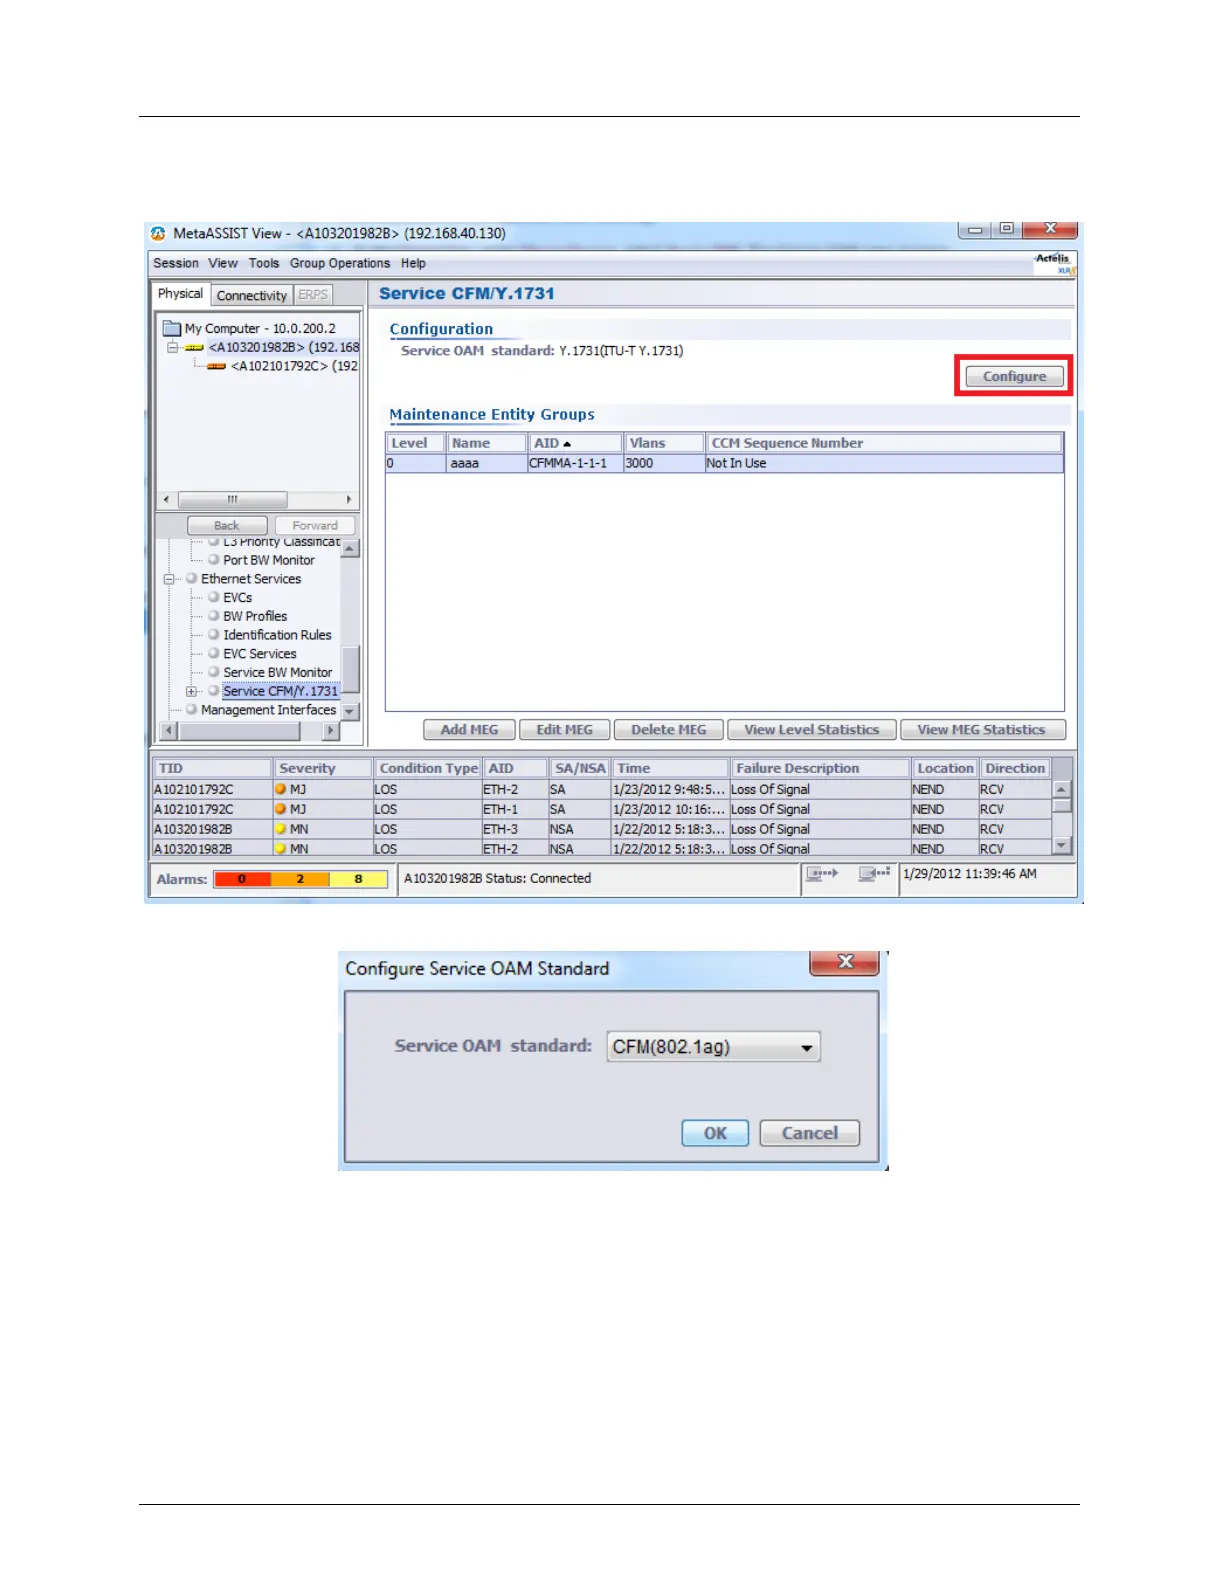
Task: Sort MEG table by Name column
Action: [x=486, y=443]
